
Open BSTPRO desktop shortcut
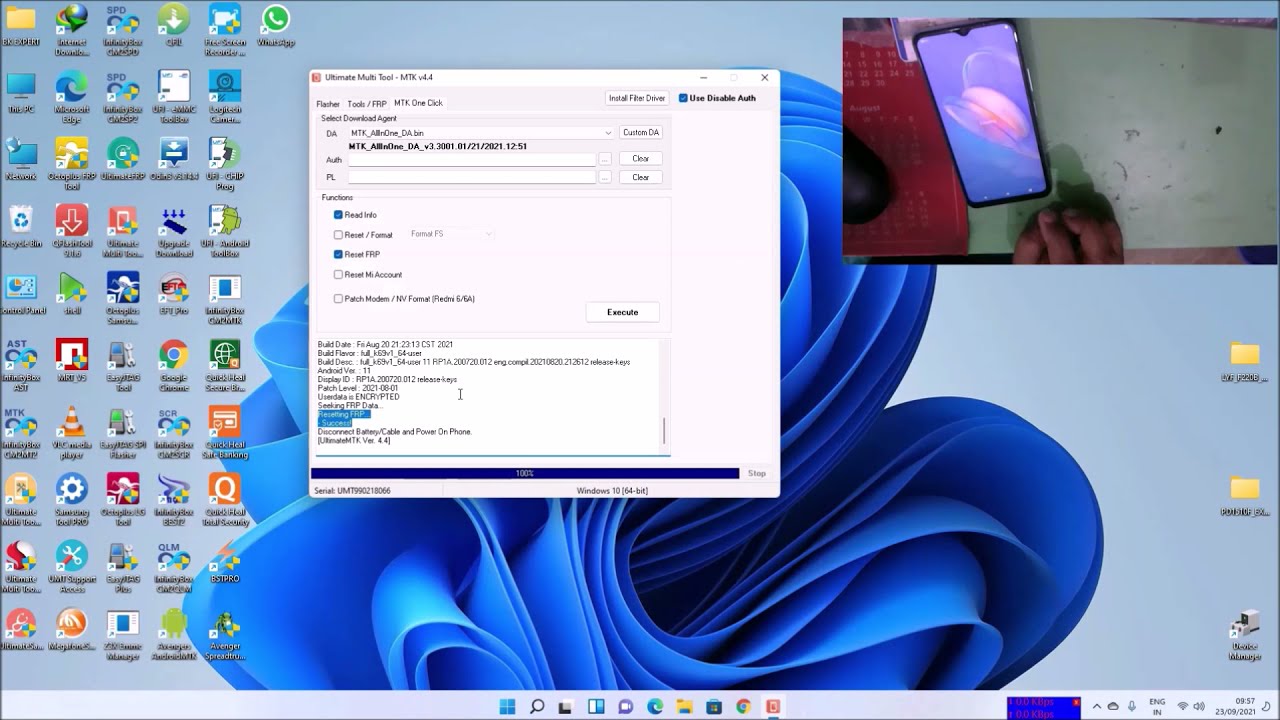pyautogui.click(x=224, y=562)
